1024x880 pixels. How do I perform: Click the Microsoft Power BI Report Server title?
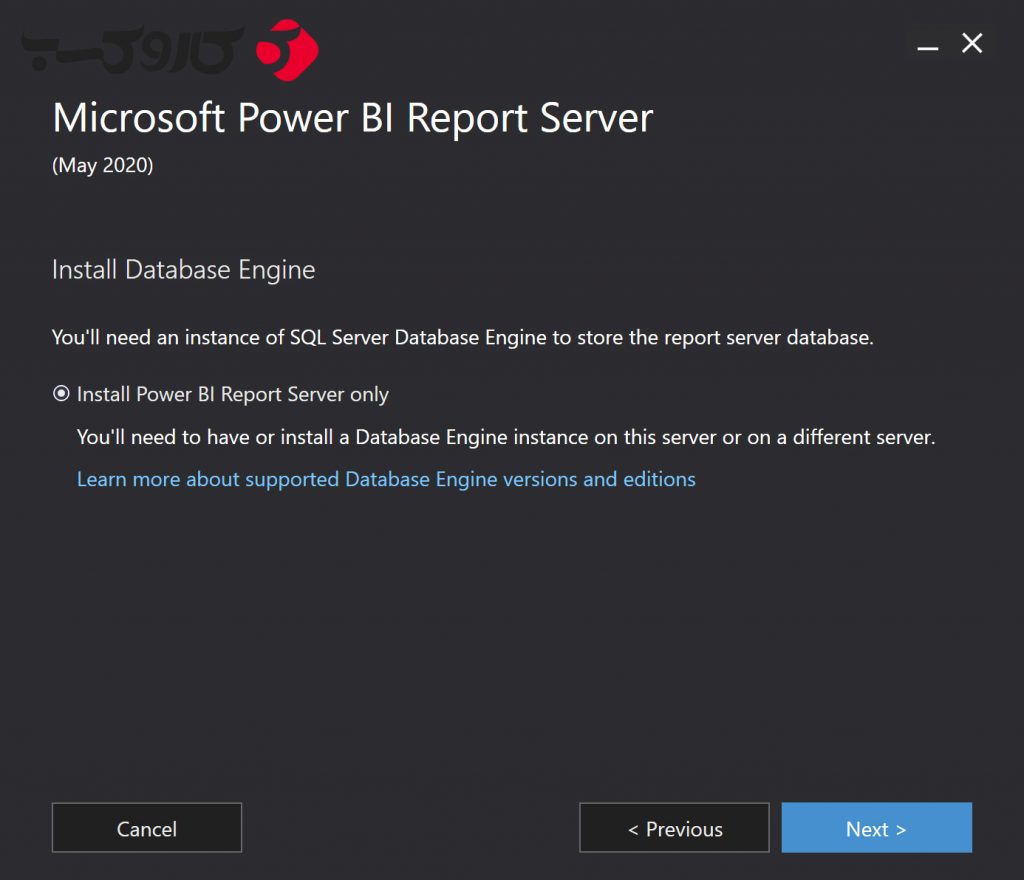point(352,118)
